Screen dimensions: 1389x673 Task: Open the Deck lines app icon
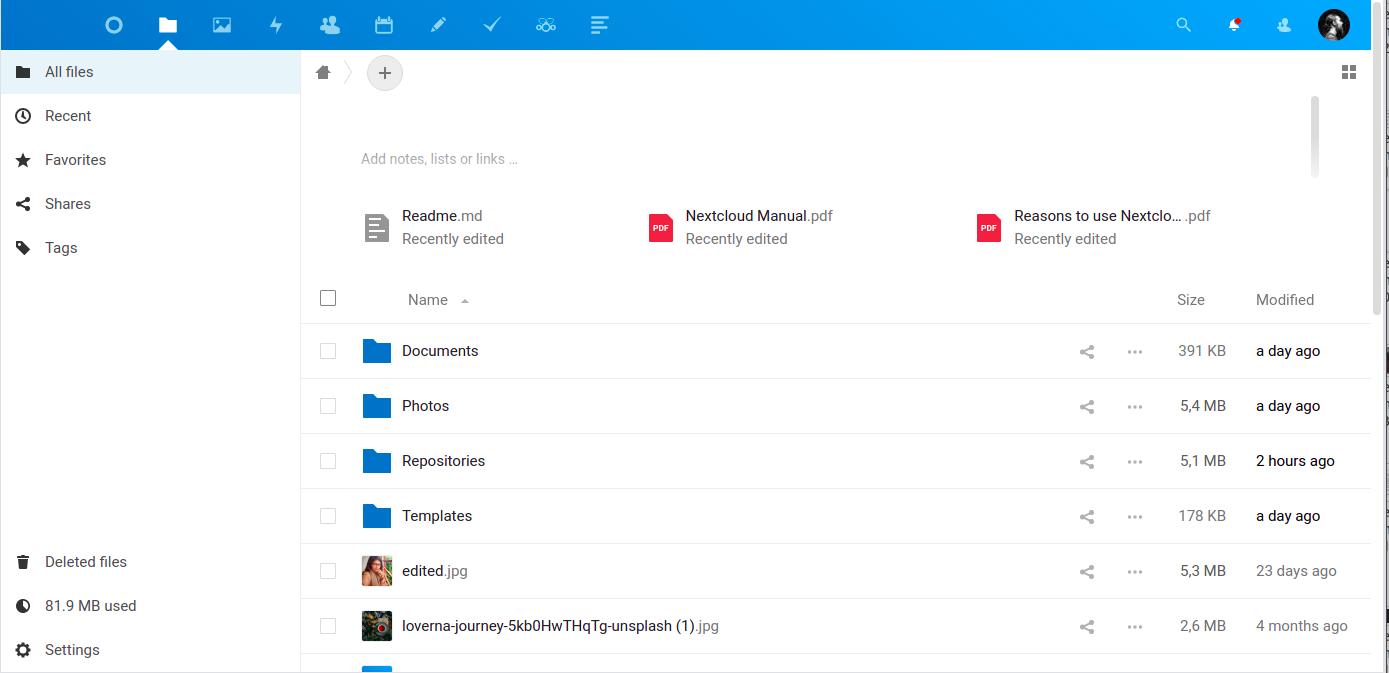(600, 25)
